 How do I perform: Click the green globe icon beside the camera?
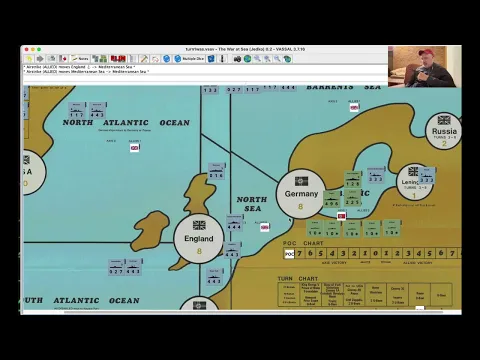[247, 59]
